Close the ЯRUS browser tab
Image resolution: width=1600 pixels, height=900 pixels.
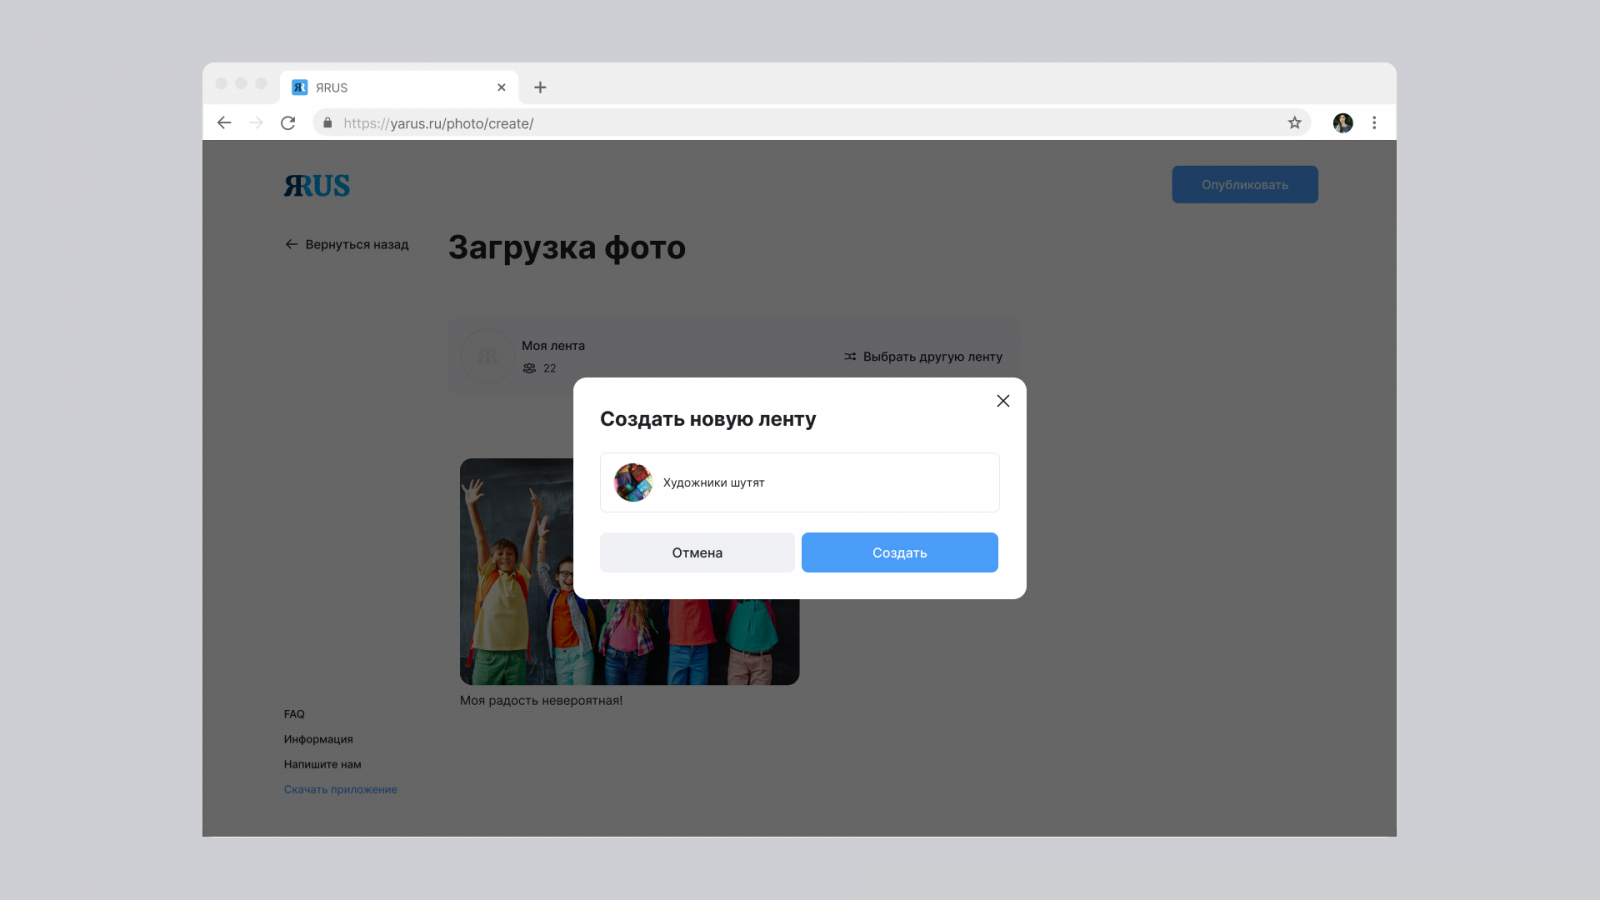[501, 87]
